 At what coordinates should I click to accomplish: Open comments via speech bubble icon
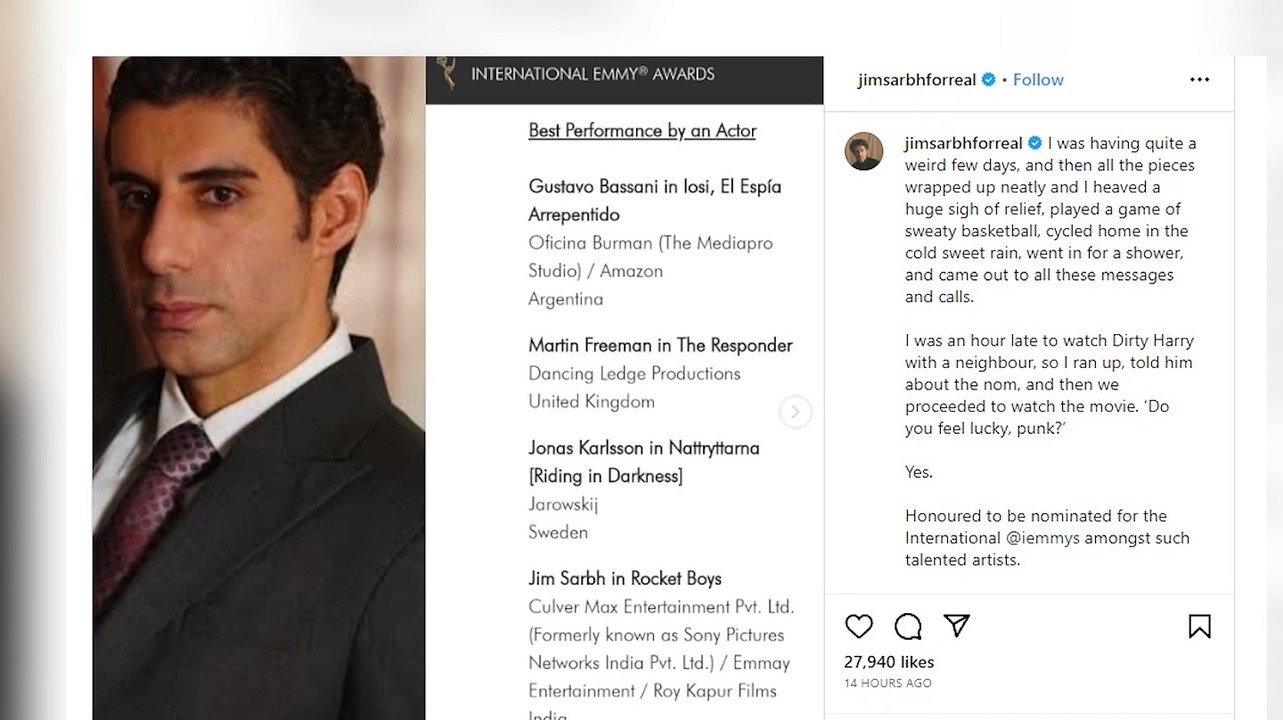click(x=908, y=626)
